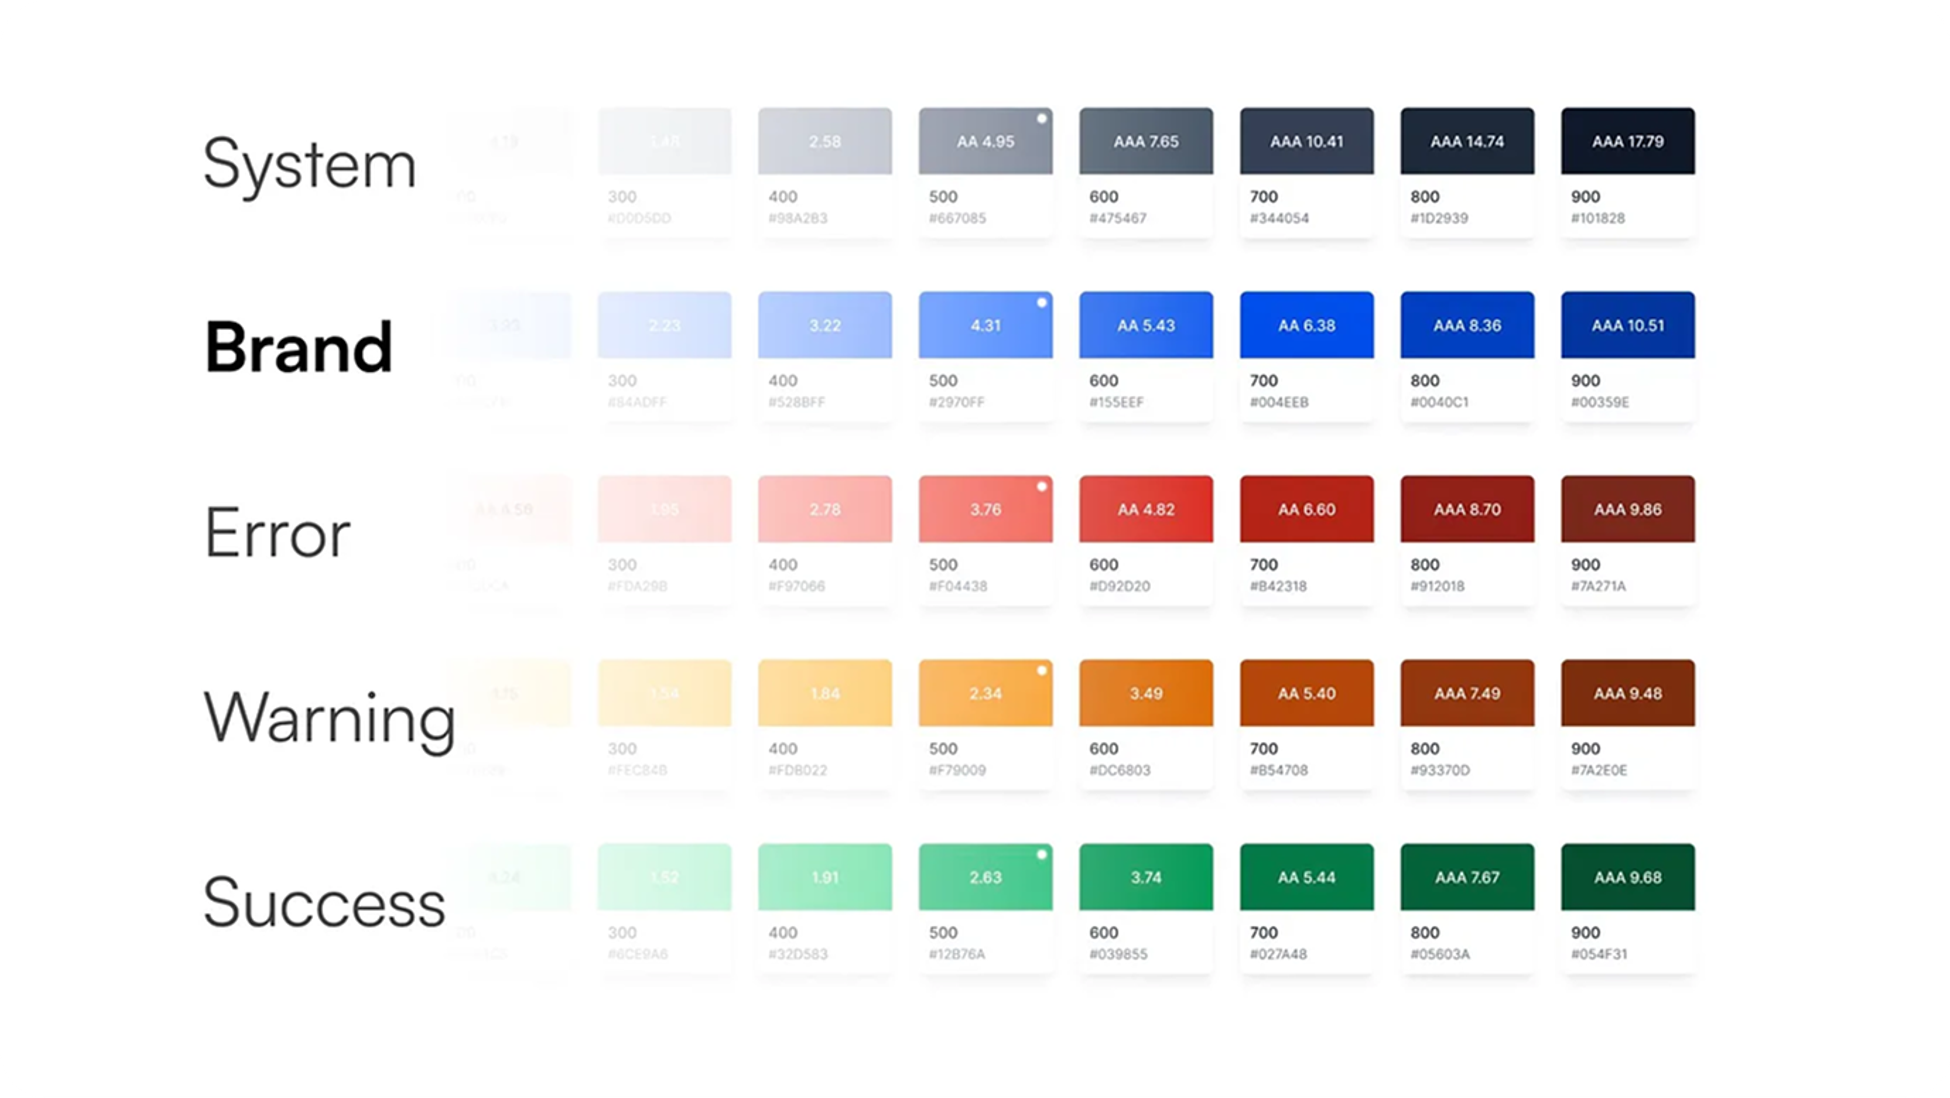Click hex code #12B76A

point(957,954)
